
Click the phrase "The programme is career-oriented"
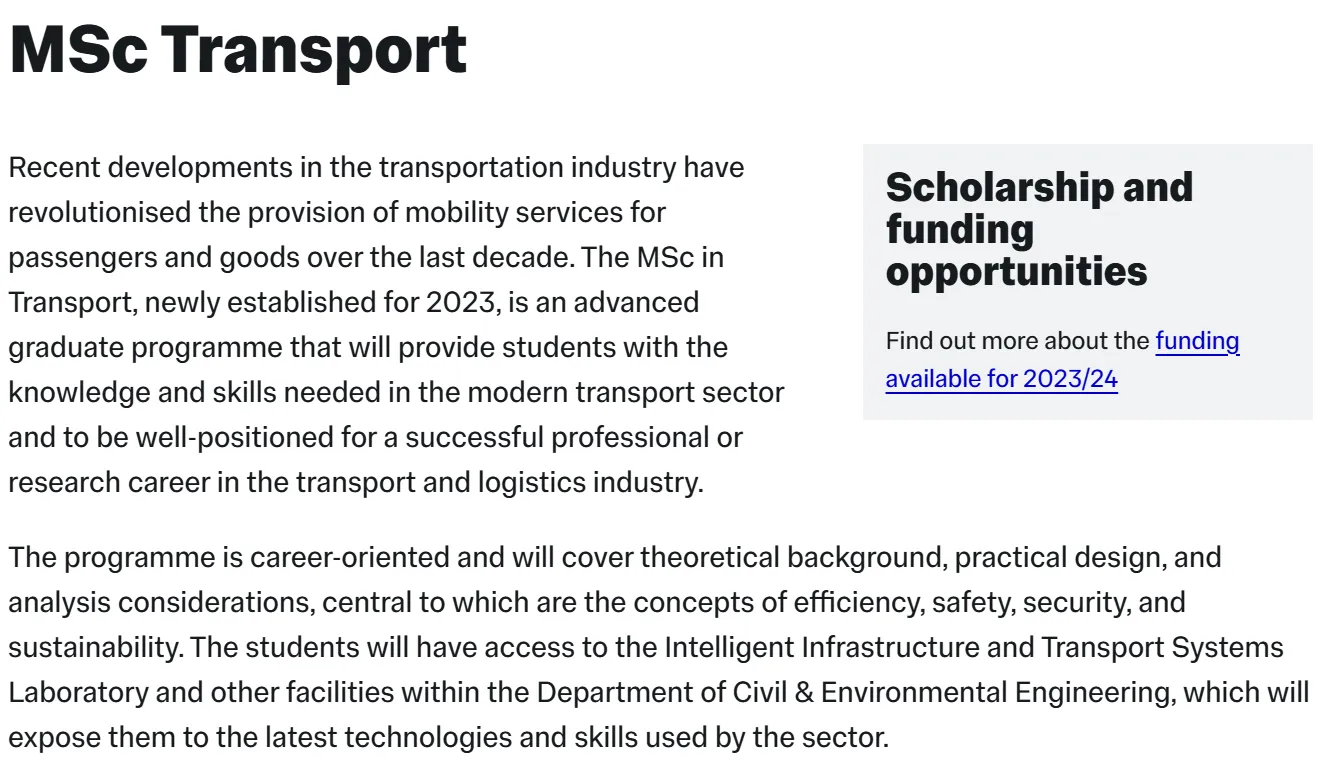click(x=230, y=557)
